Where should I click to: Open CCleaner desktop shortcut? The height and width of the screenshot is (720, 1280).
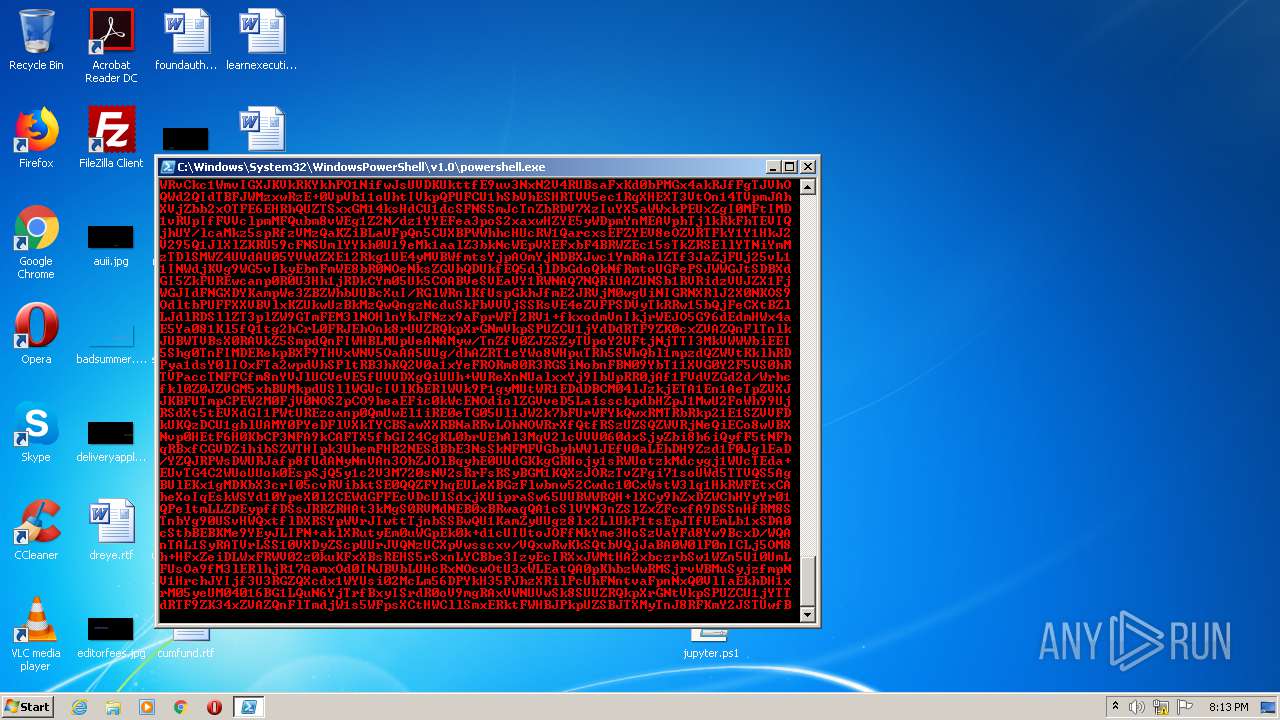(x=36, y=530)
